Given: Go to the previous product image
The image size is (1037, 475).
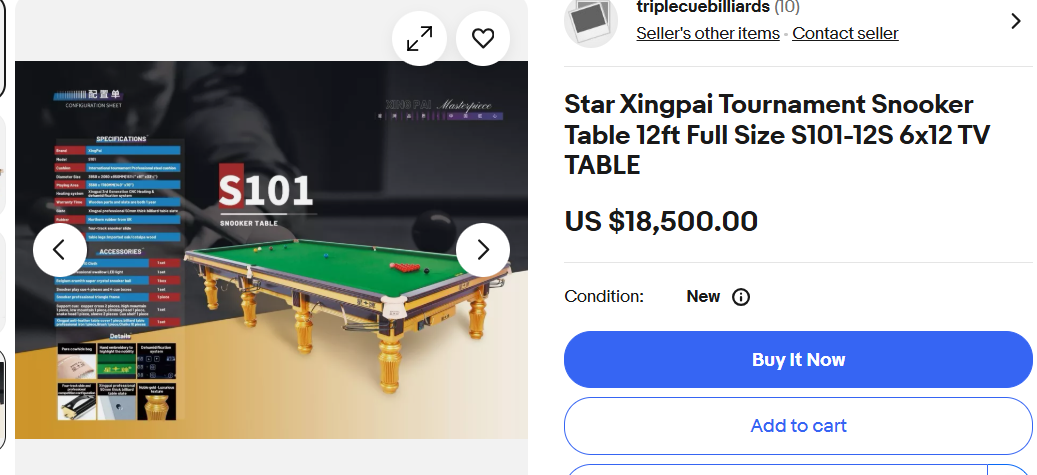Looking at the screenshot, I should (59, 250).
